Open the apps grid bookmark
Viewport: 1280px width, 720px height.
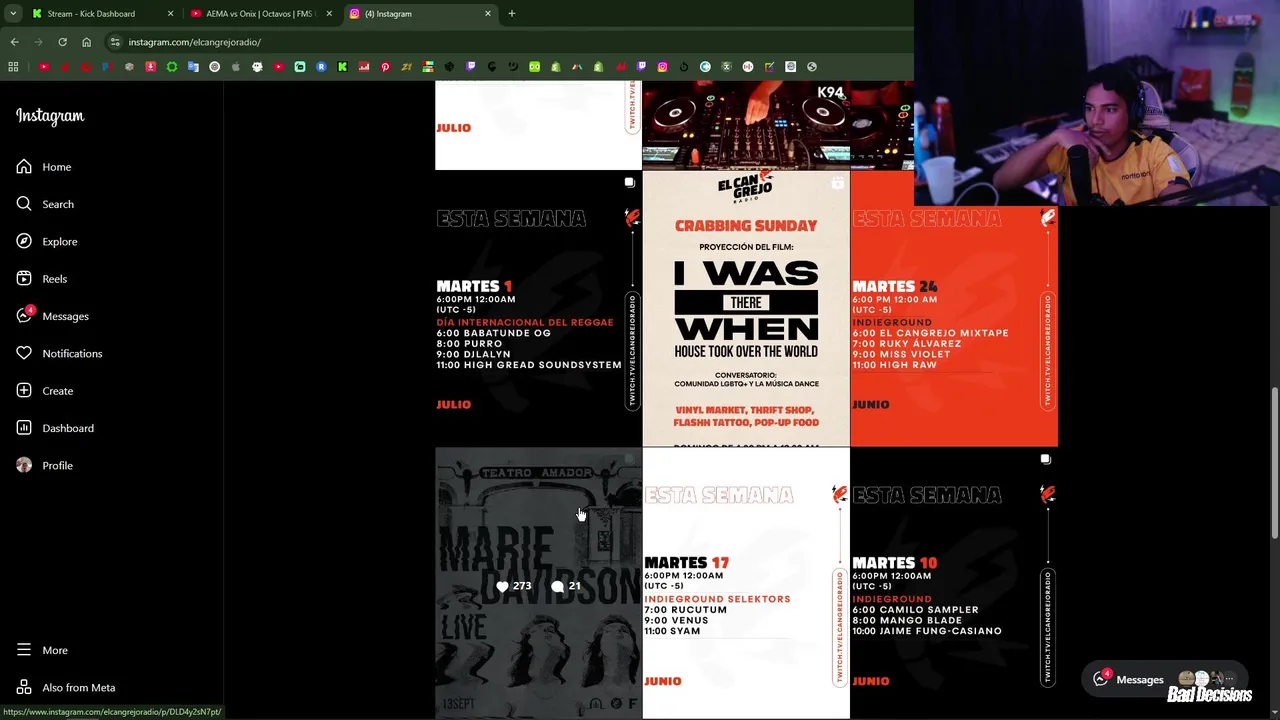coord(13,67)
